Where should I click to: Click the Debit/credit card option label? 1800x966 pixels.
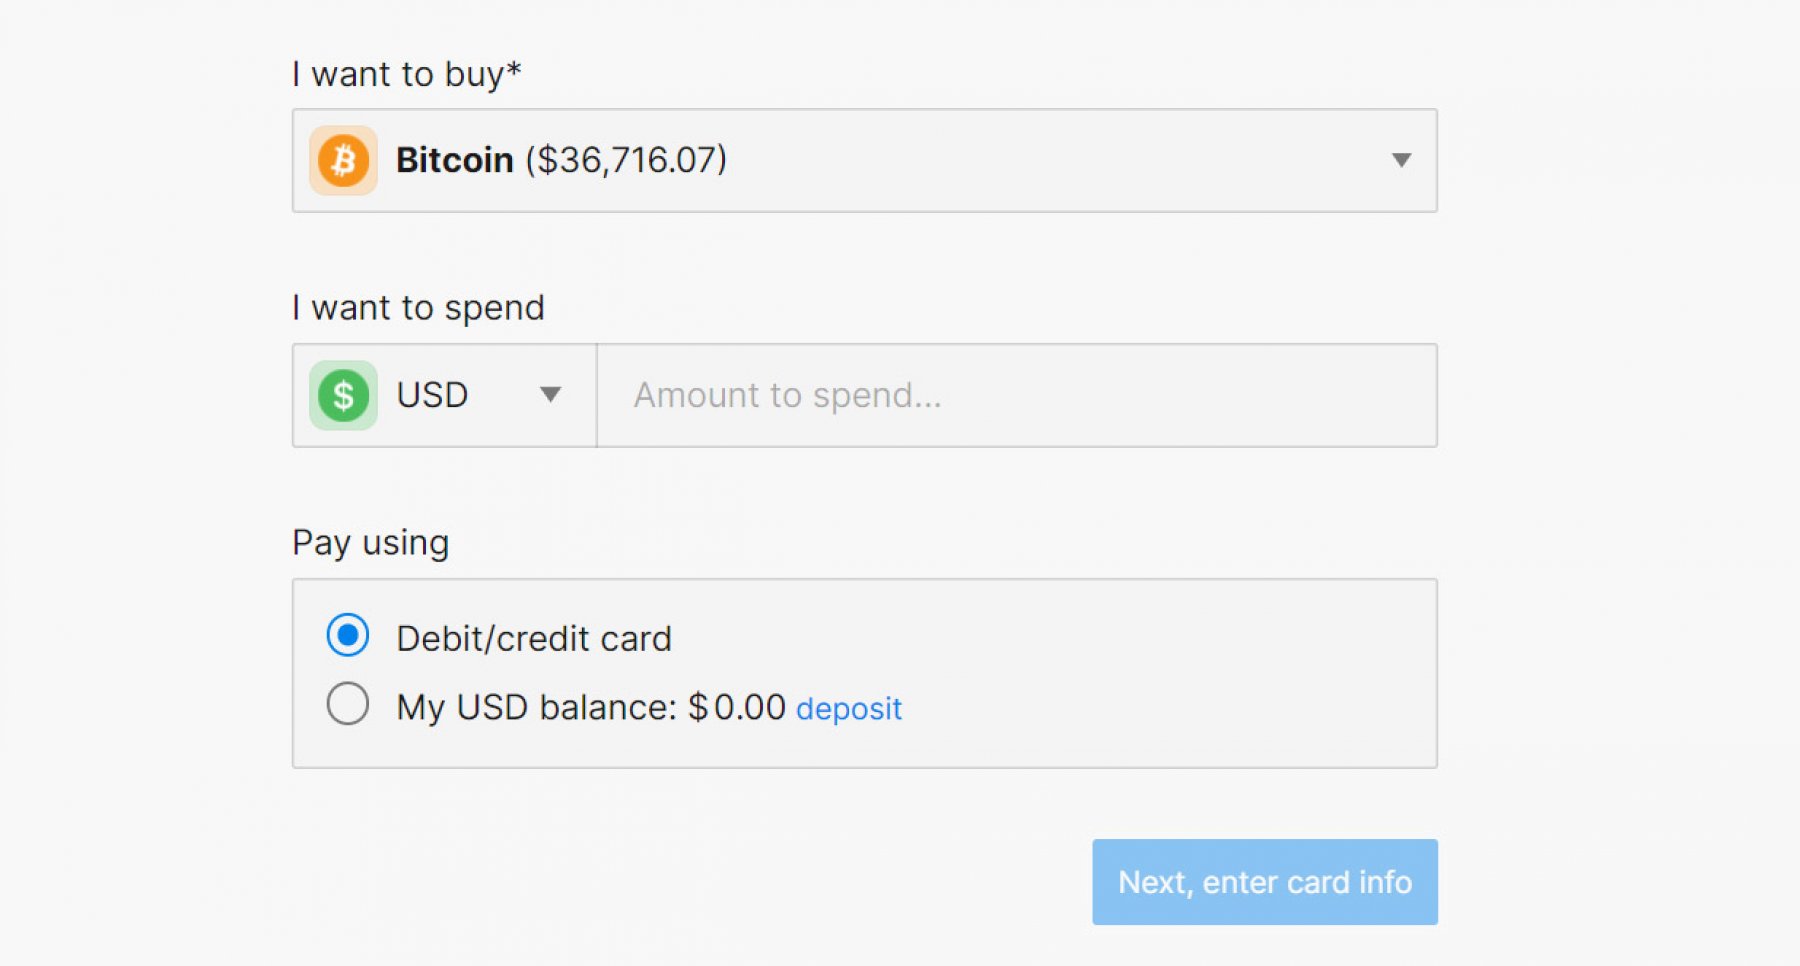click(x=533, y=639)
